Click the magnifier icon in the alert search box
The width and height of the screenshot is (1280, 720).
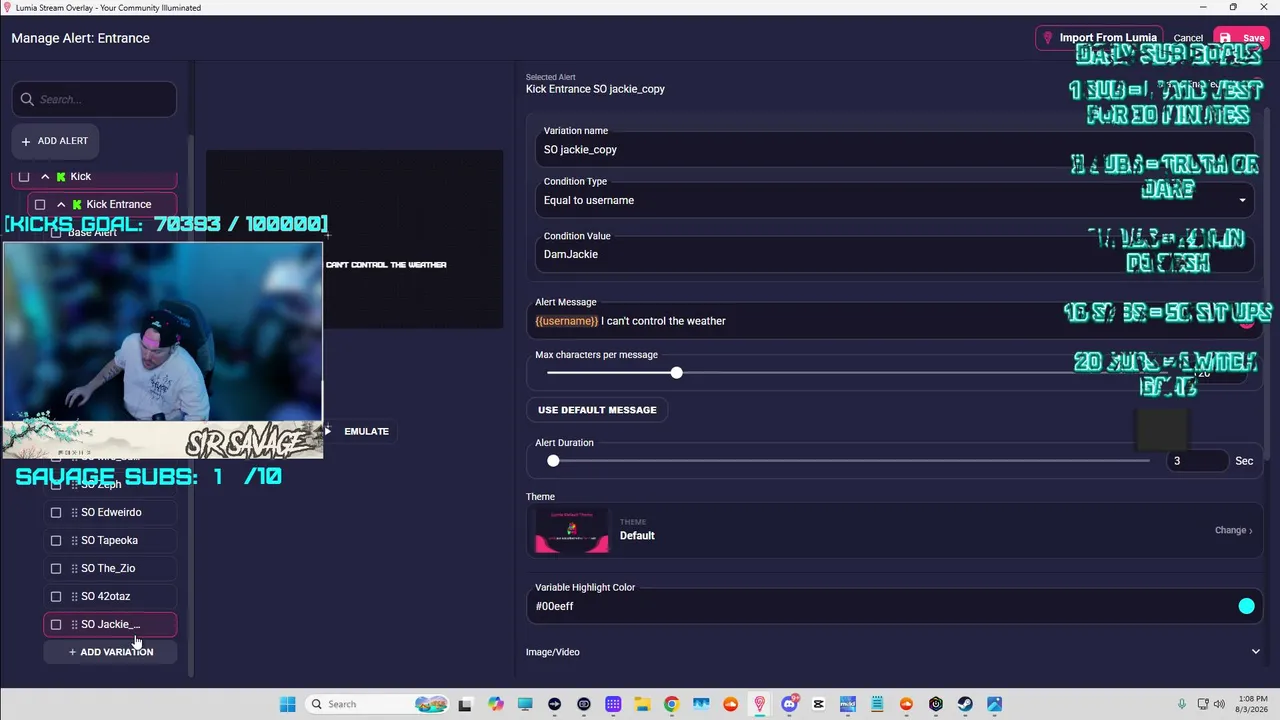tap(27, 99)
